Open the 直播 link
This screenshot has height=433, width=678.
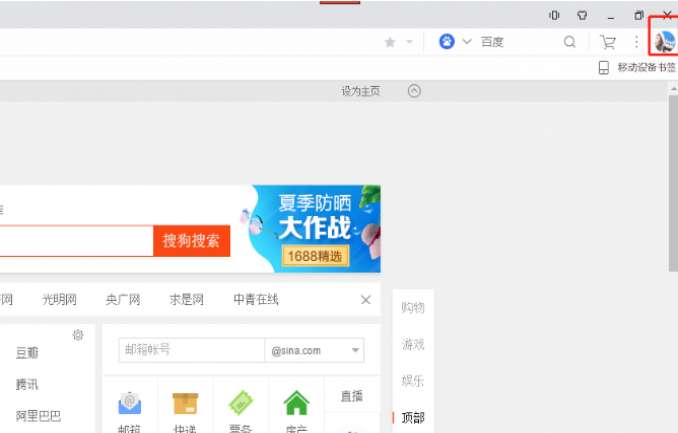pos(352,396)
